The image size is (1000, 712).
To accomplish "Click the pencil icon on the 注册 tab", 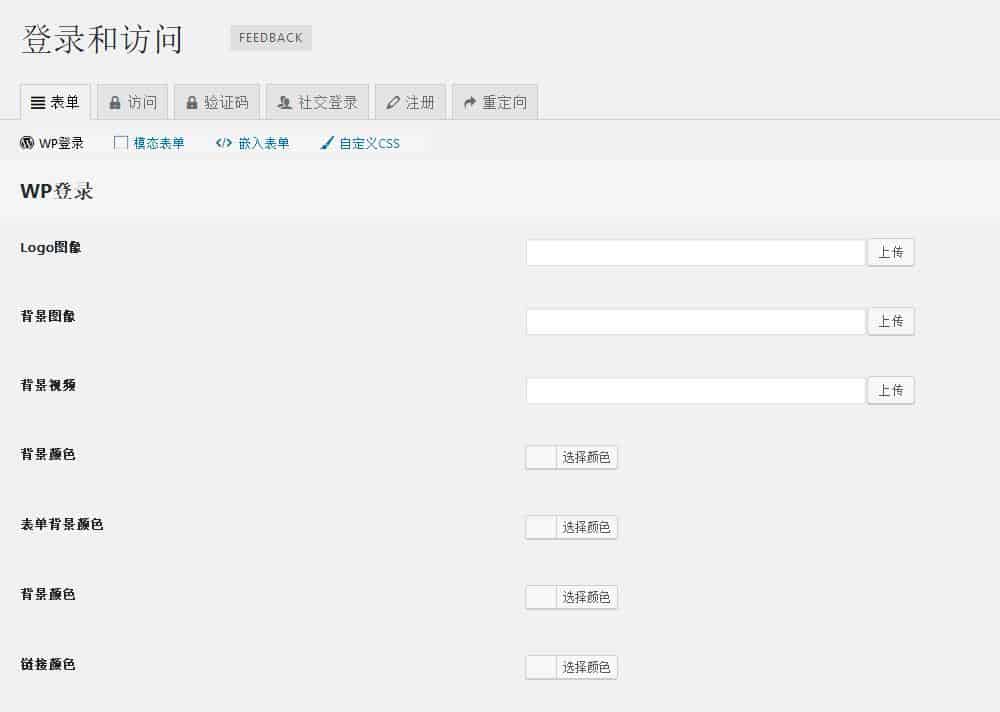I will point(393,103).
